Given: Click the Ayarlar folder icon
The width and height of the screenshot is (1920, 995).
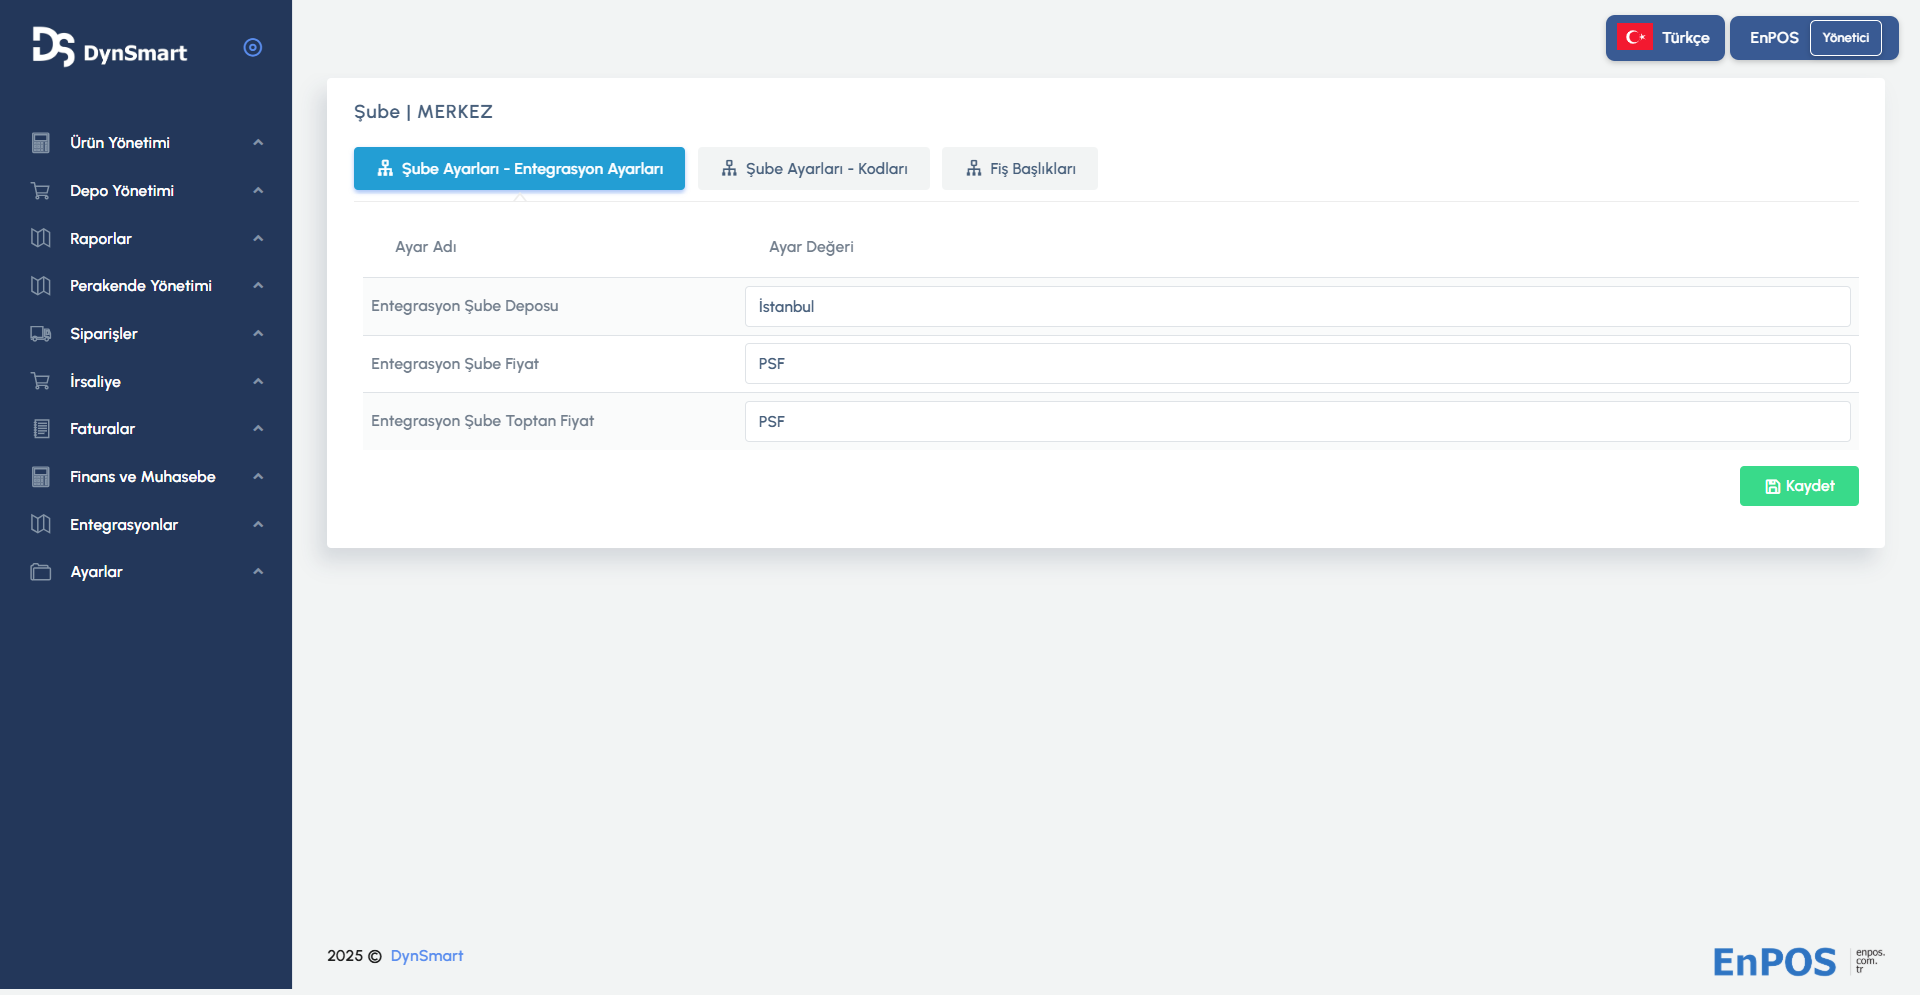Looking at the screenshot, I should tap(41, 572).
